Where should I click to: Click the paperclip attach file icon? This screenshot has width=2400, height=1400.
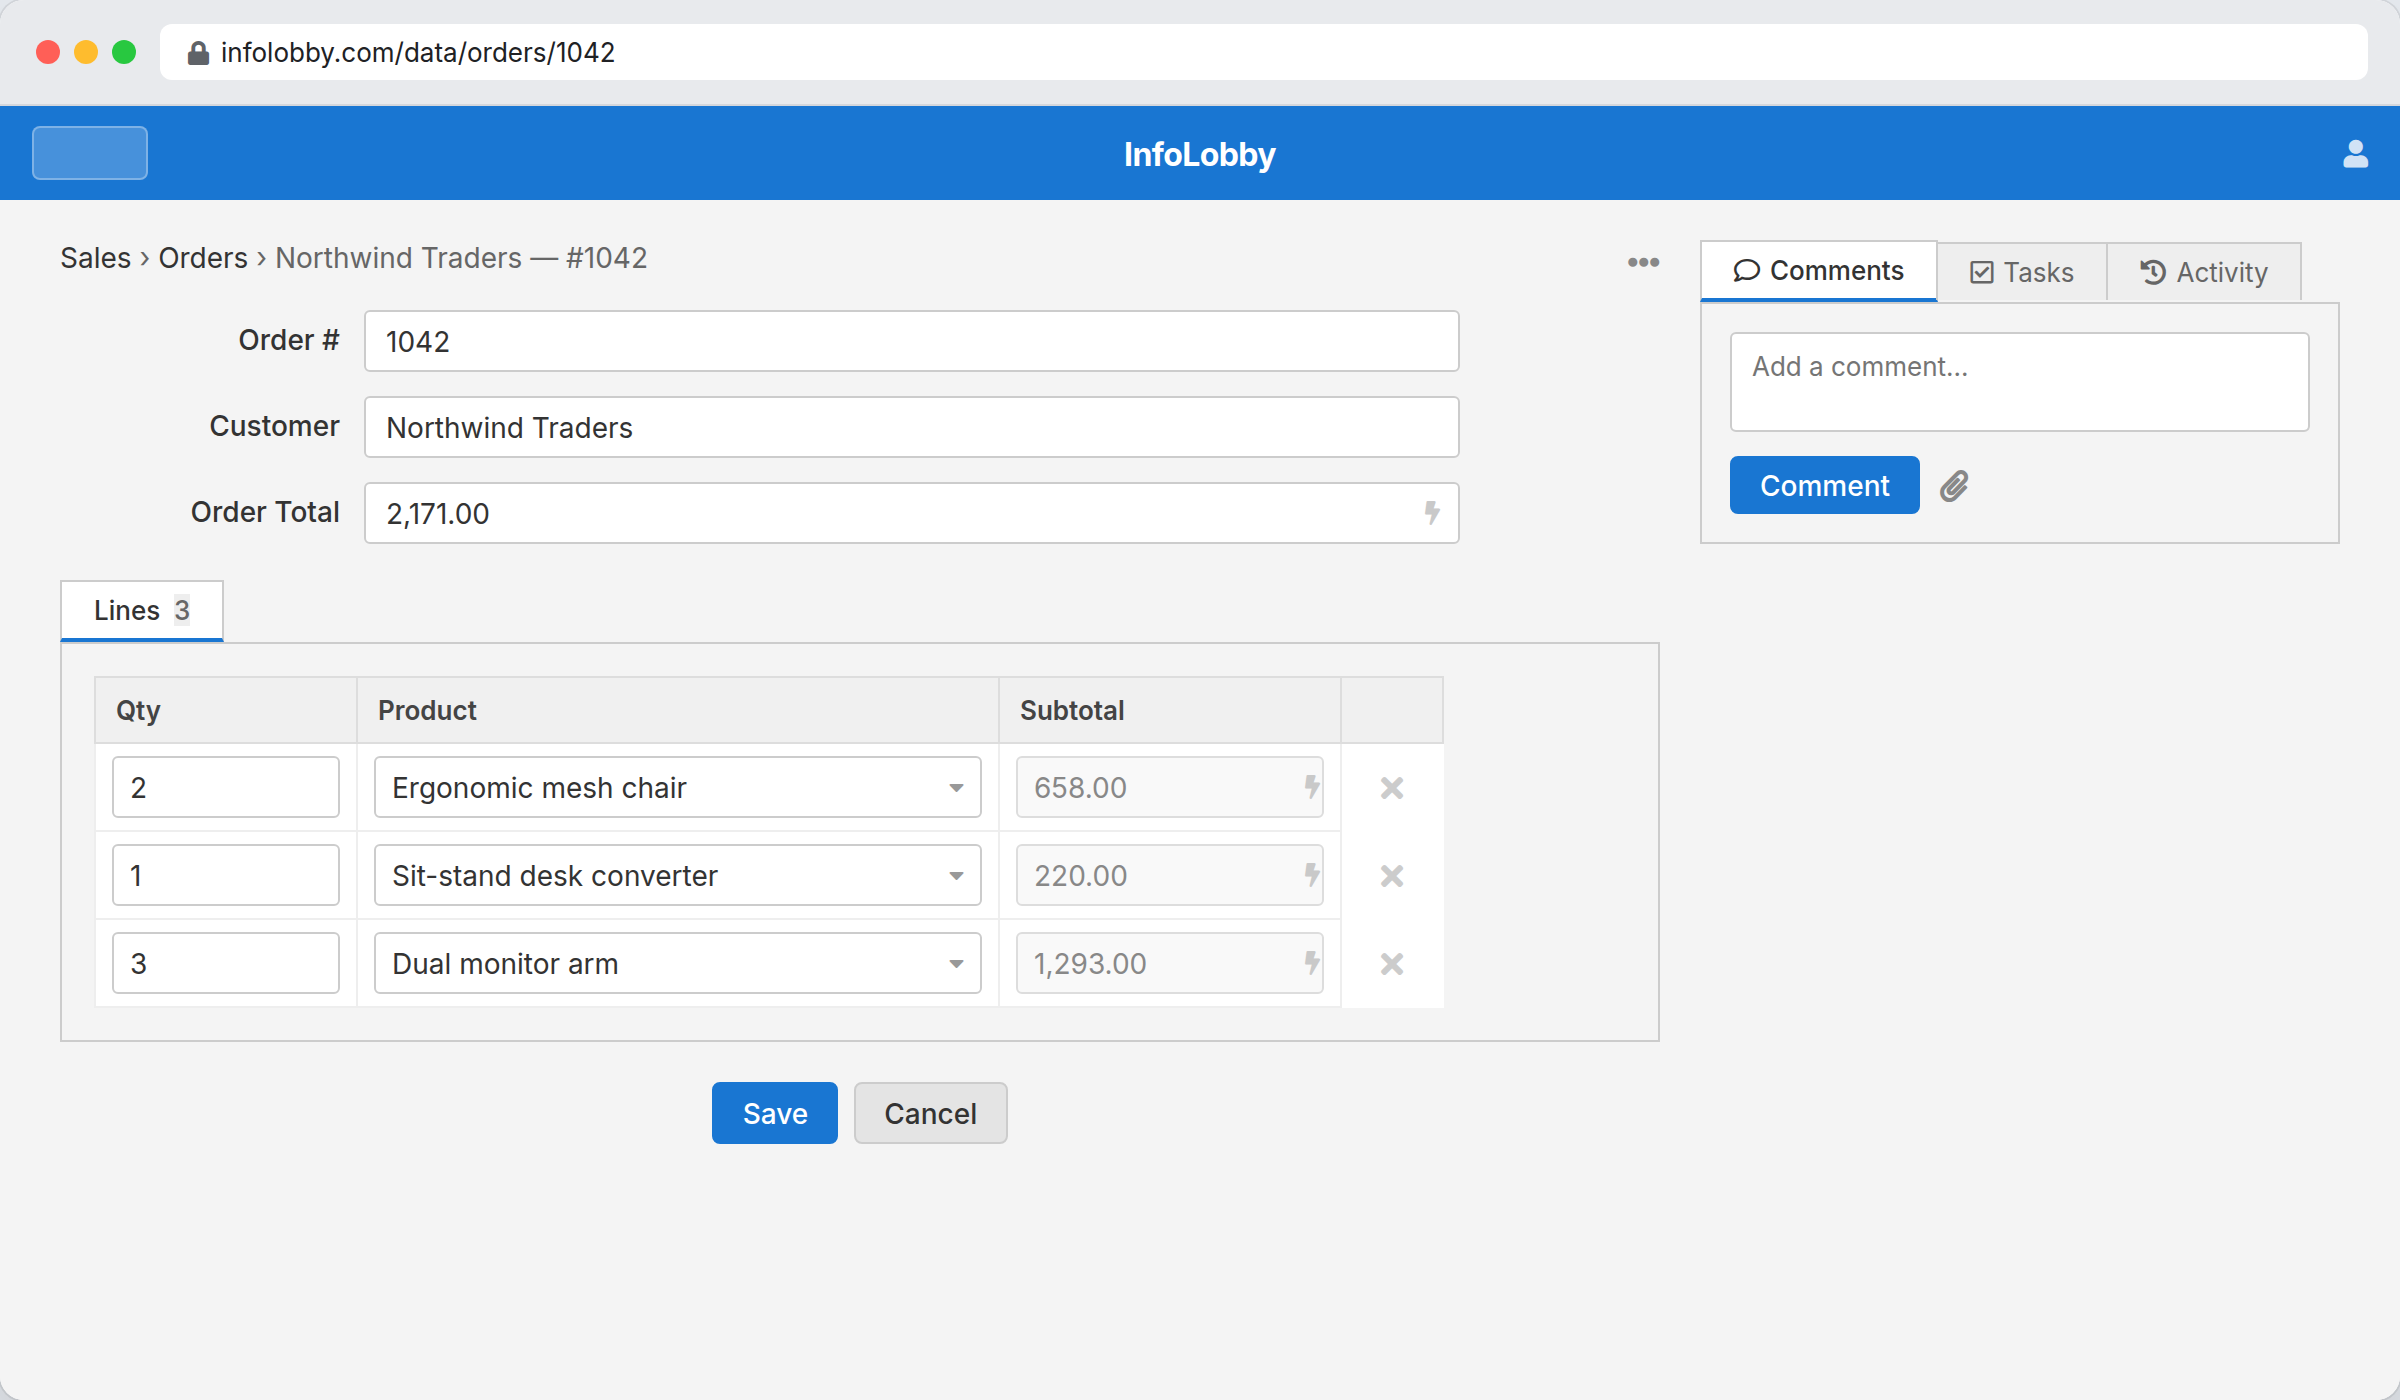(x=1954, y=486)
